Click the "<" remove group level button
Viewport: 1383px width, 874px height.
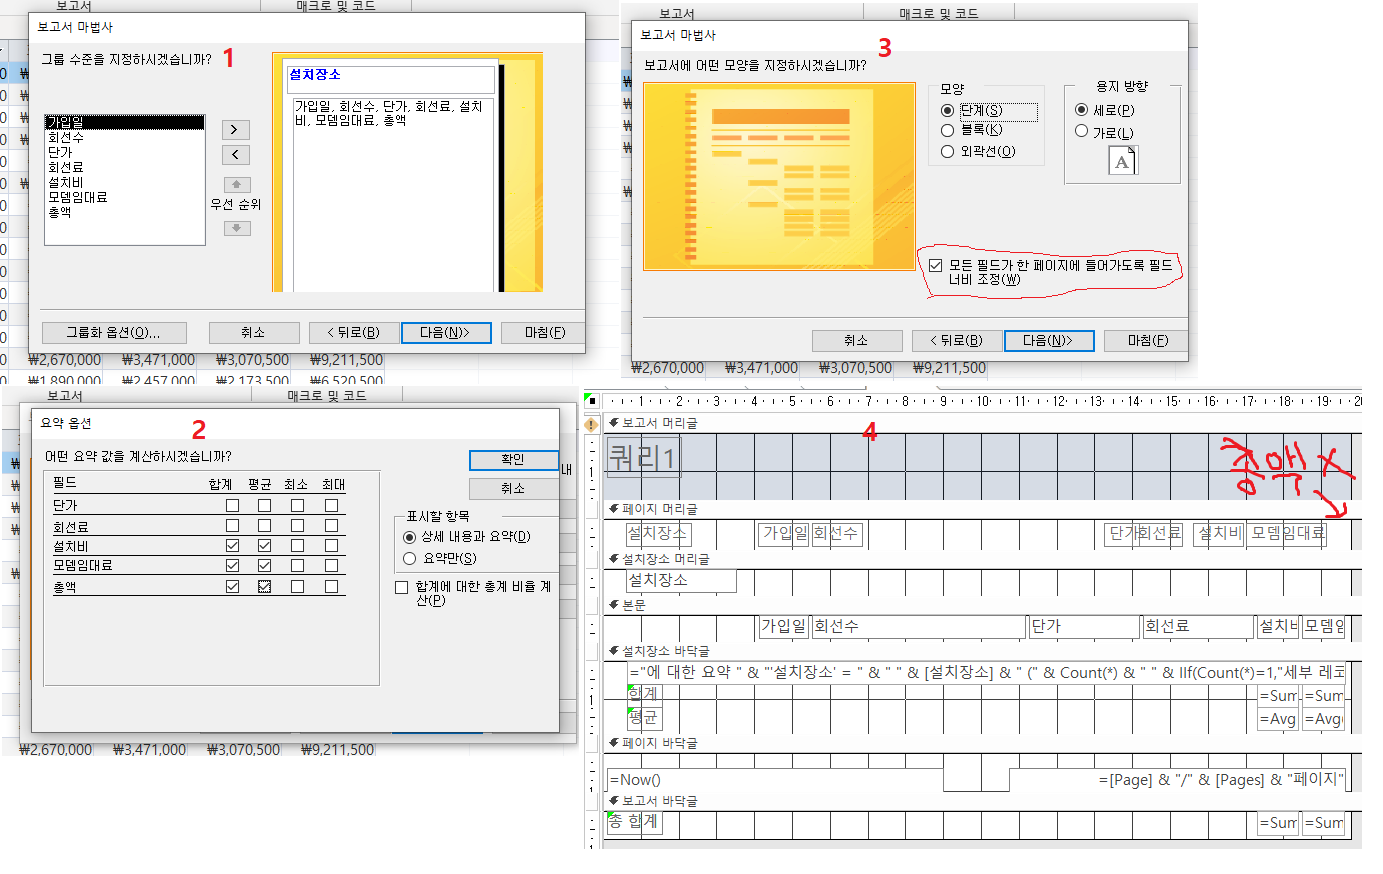click(x=235, y=155)
